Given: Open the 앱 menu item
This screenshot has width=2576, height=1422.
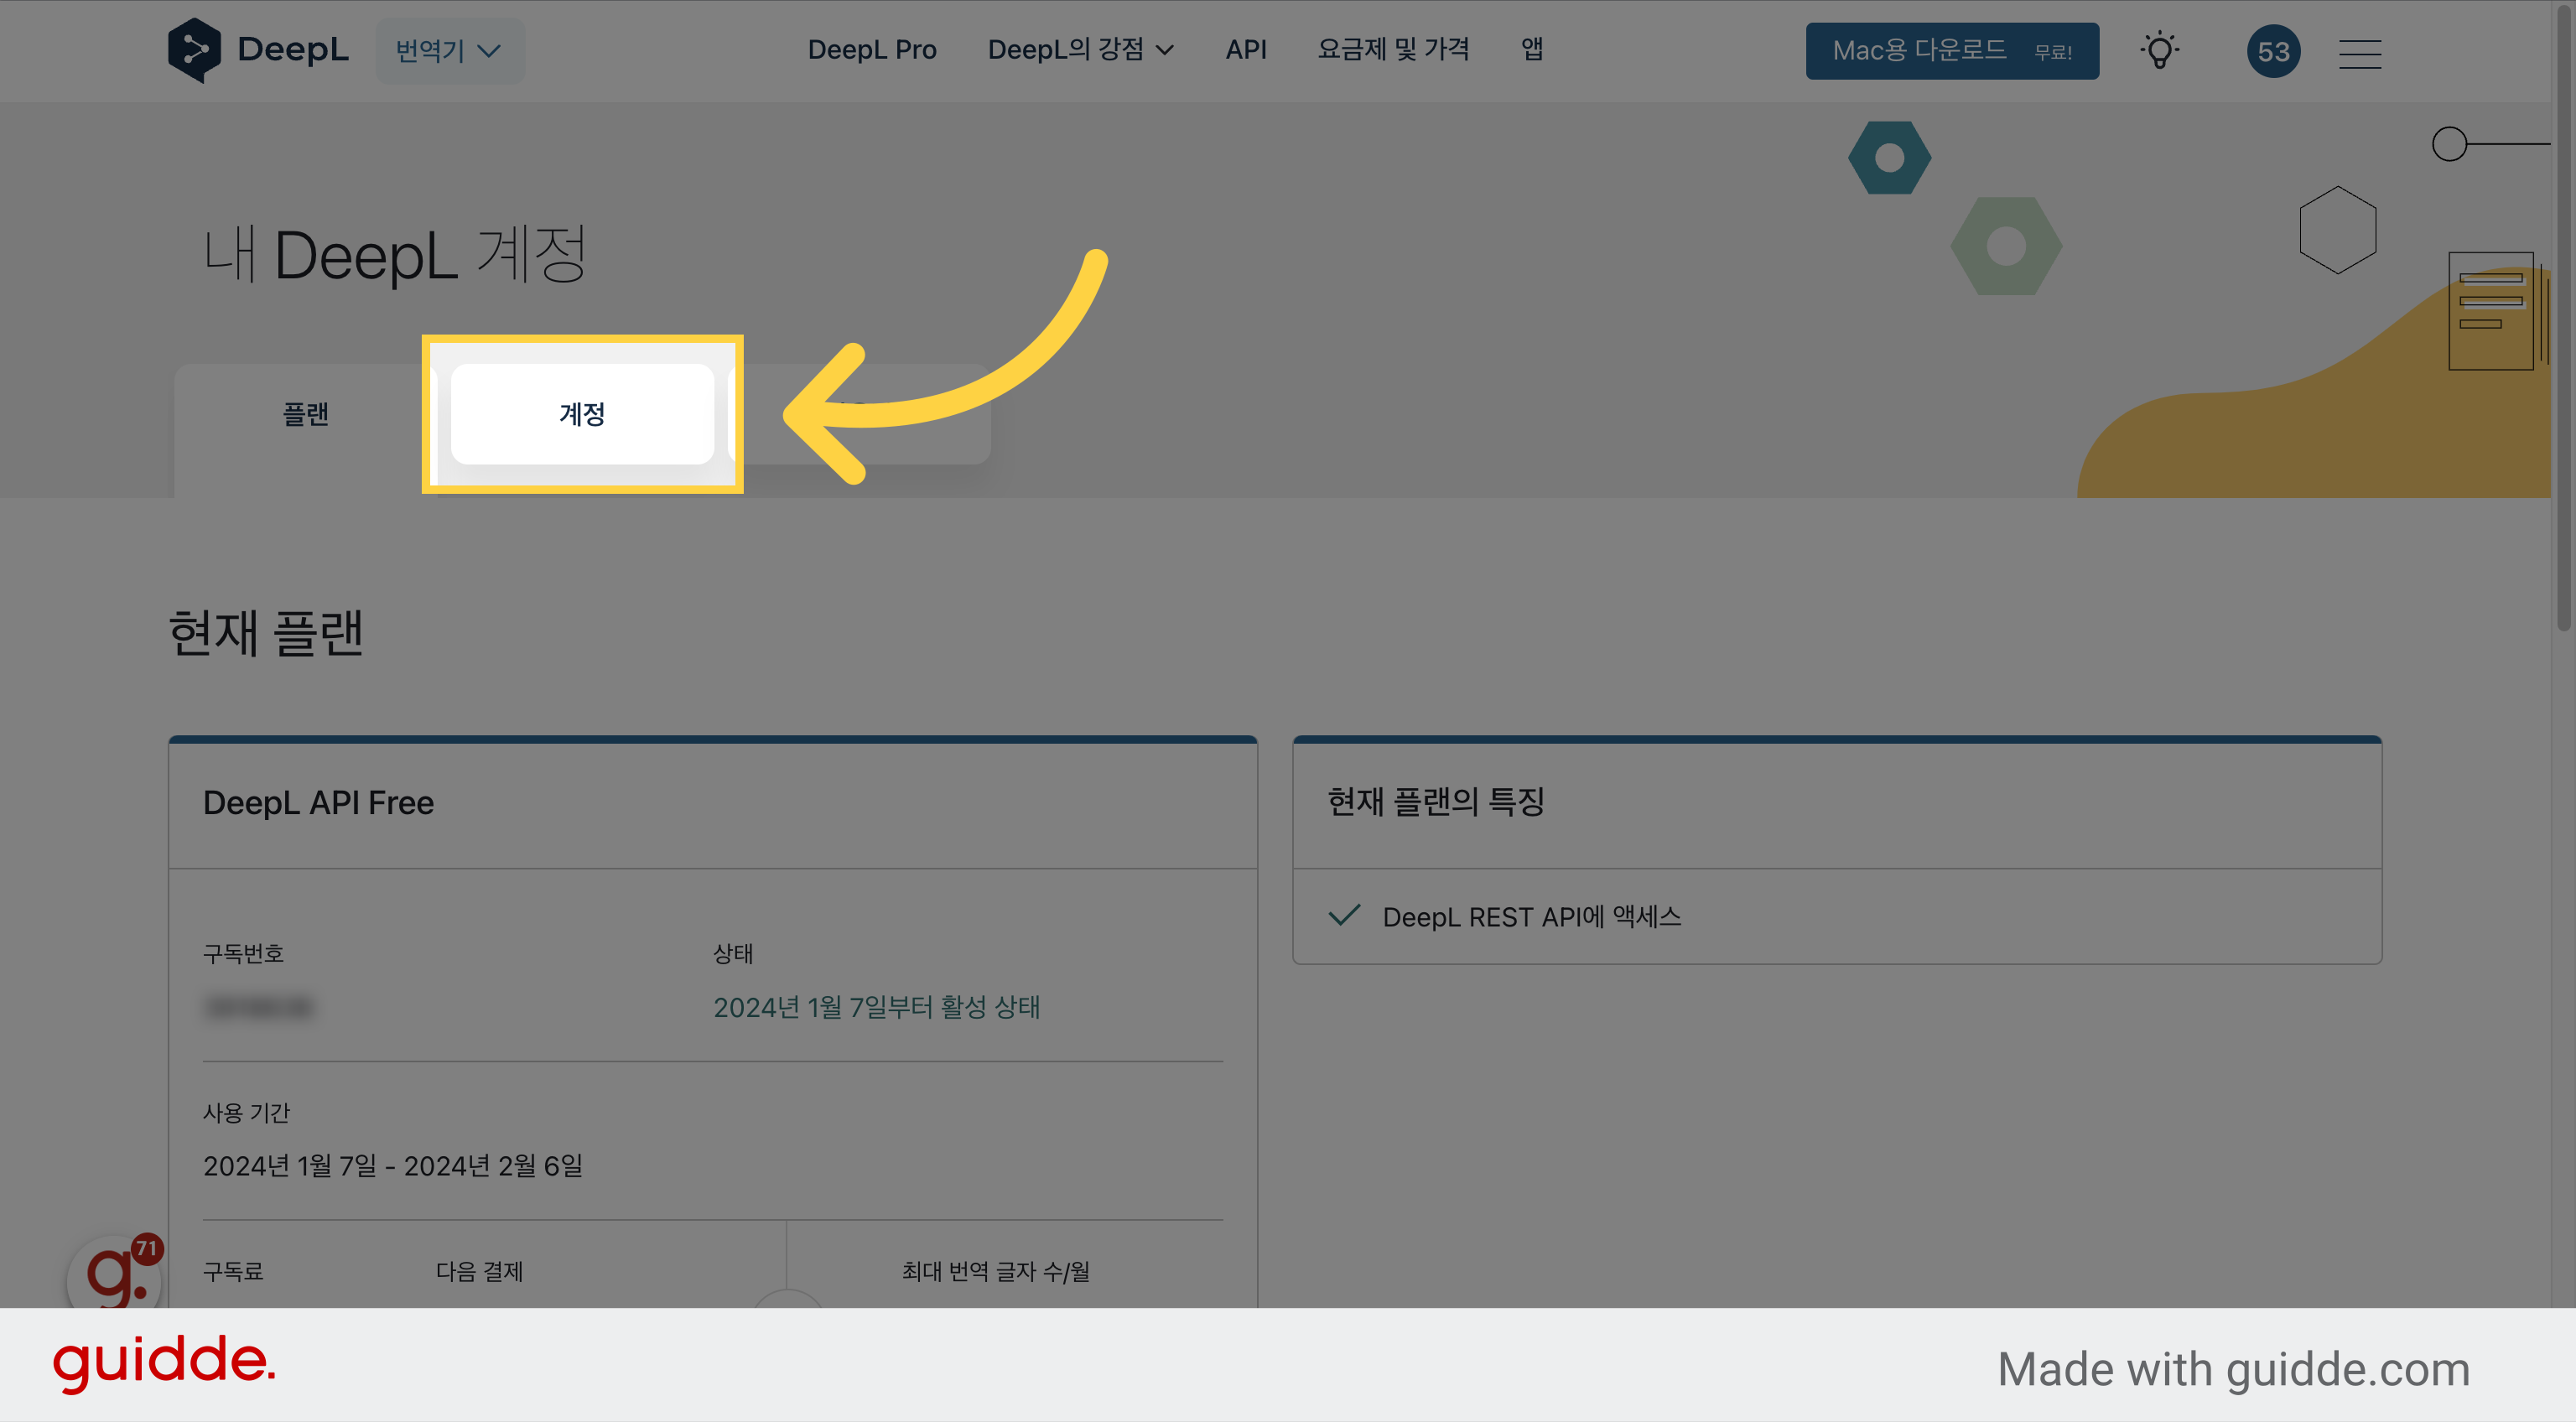Looking at the screenshot, I should click(1532, 49).
